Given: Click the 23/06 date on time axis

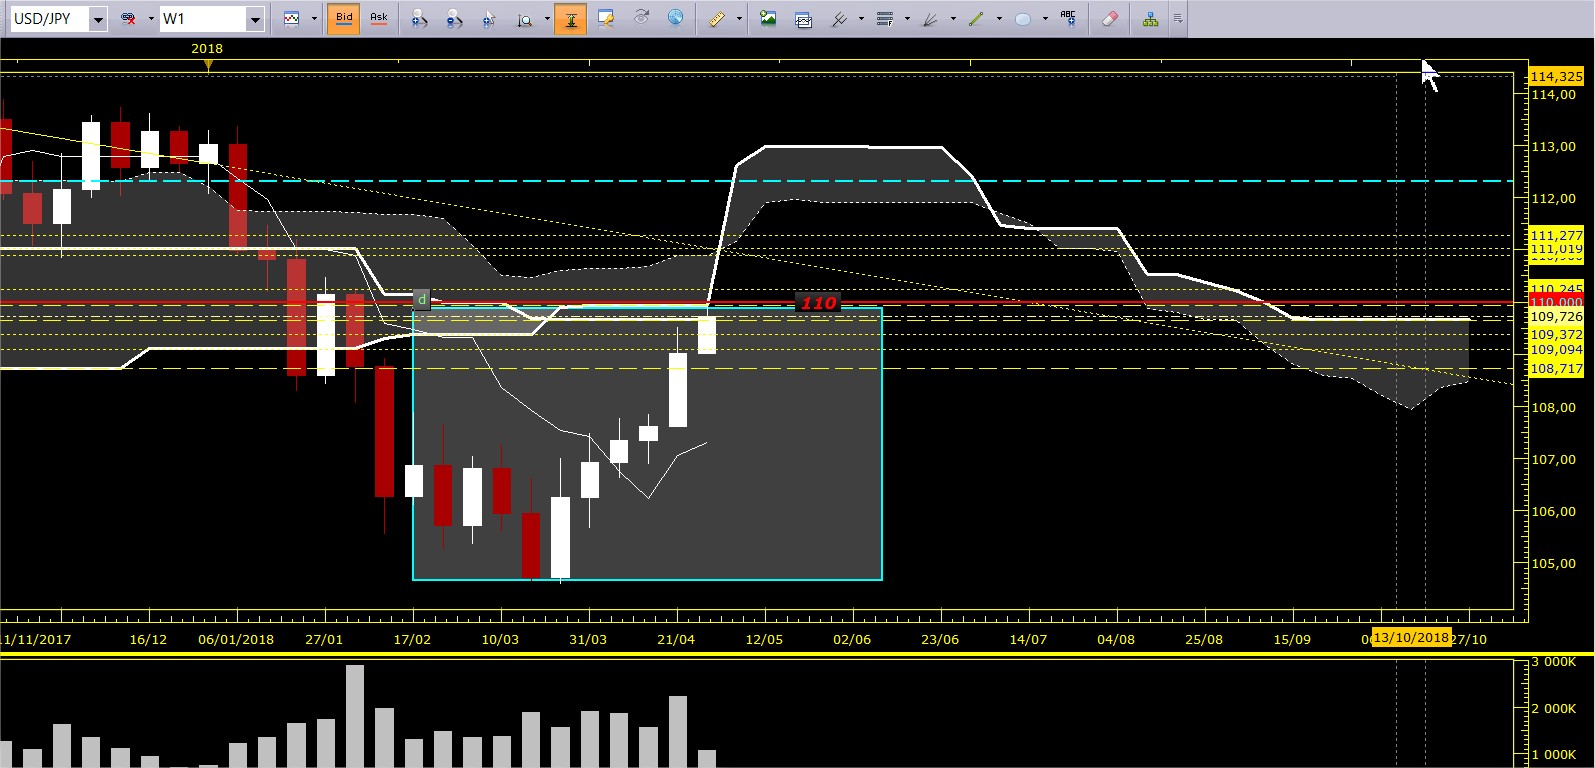Looking at the screenshot, I should click(x=940, y=639).
